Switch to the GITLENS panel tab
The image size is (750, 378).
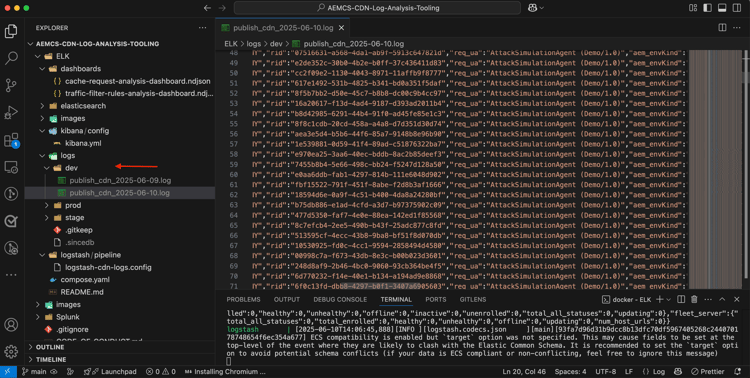coord(473,300)
